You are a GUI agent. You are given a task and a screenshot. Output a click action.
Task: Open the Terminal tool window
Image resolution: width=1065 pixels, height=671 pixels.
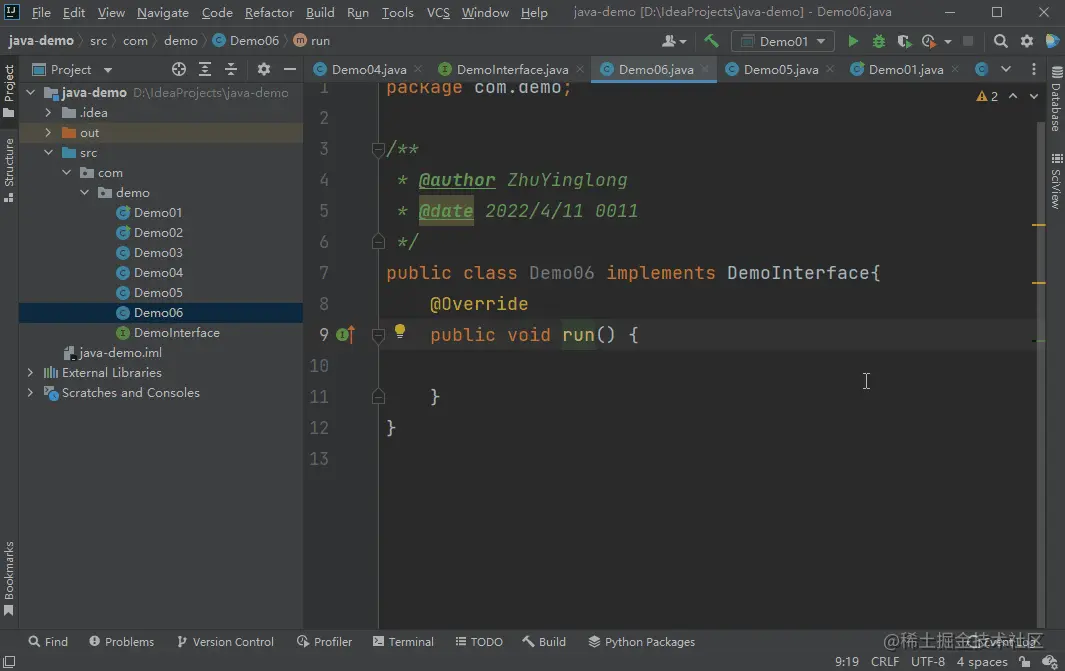click(x=403, y=642)
